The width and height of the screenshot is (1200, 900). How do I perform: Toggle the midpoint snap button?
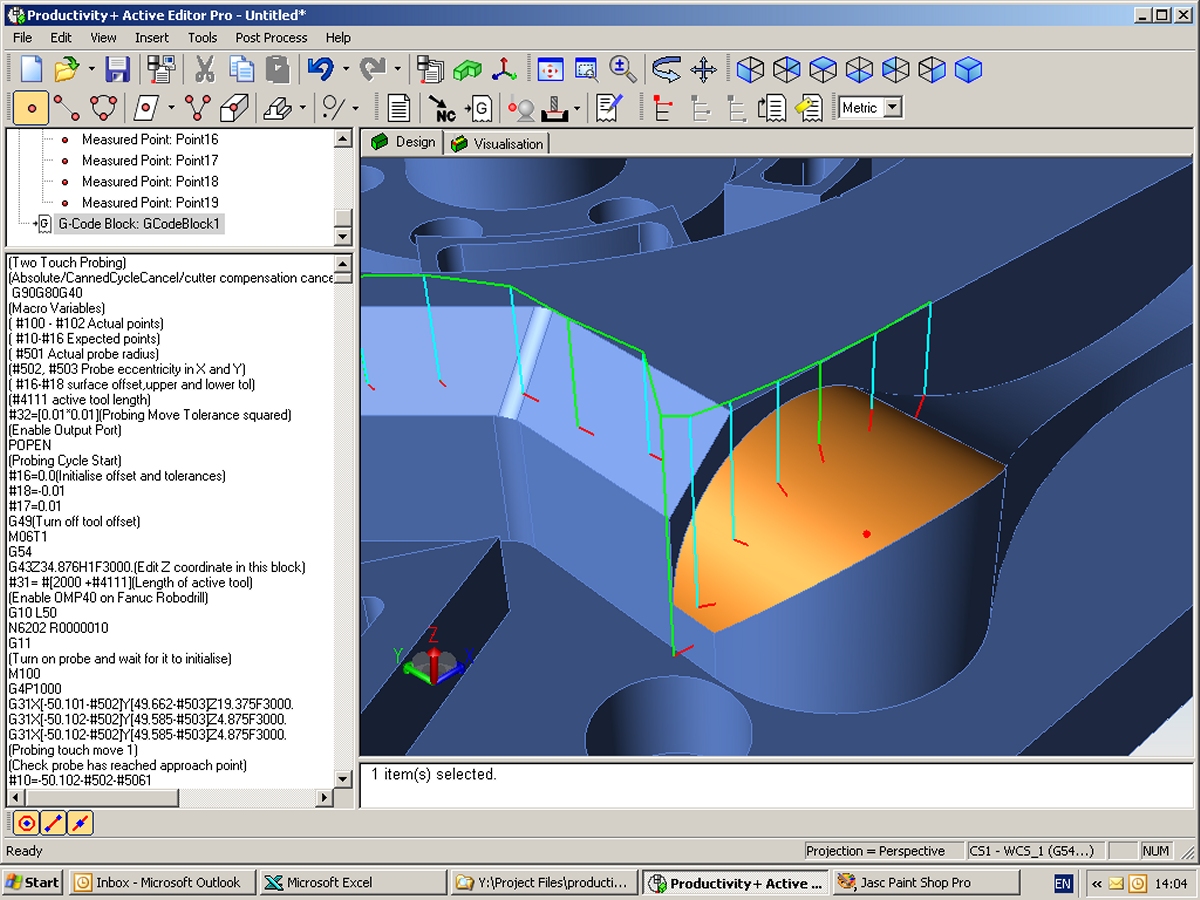click(80, 823)
